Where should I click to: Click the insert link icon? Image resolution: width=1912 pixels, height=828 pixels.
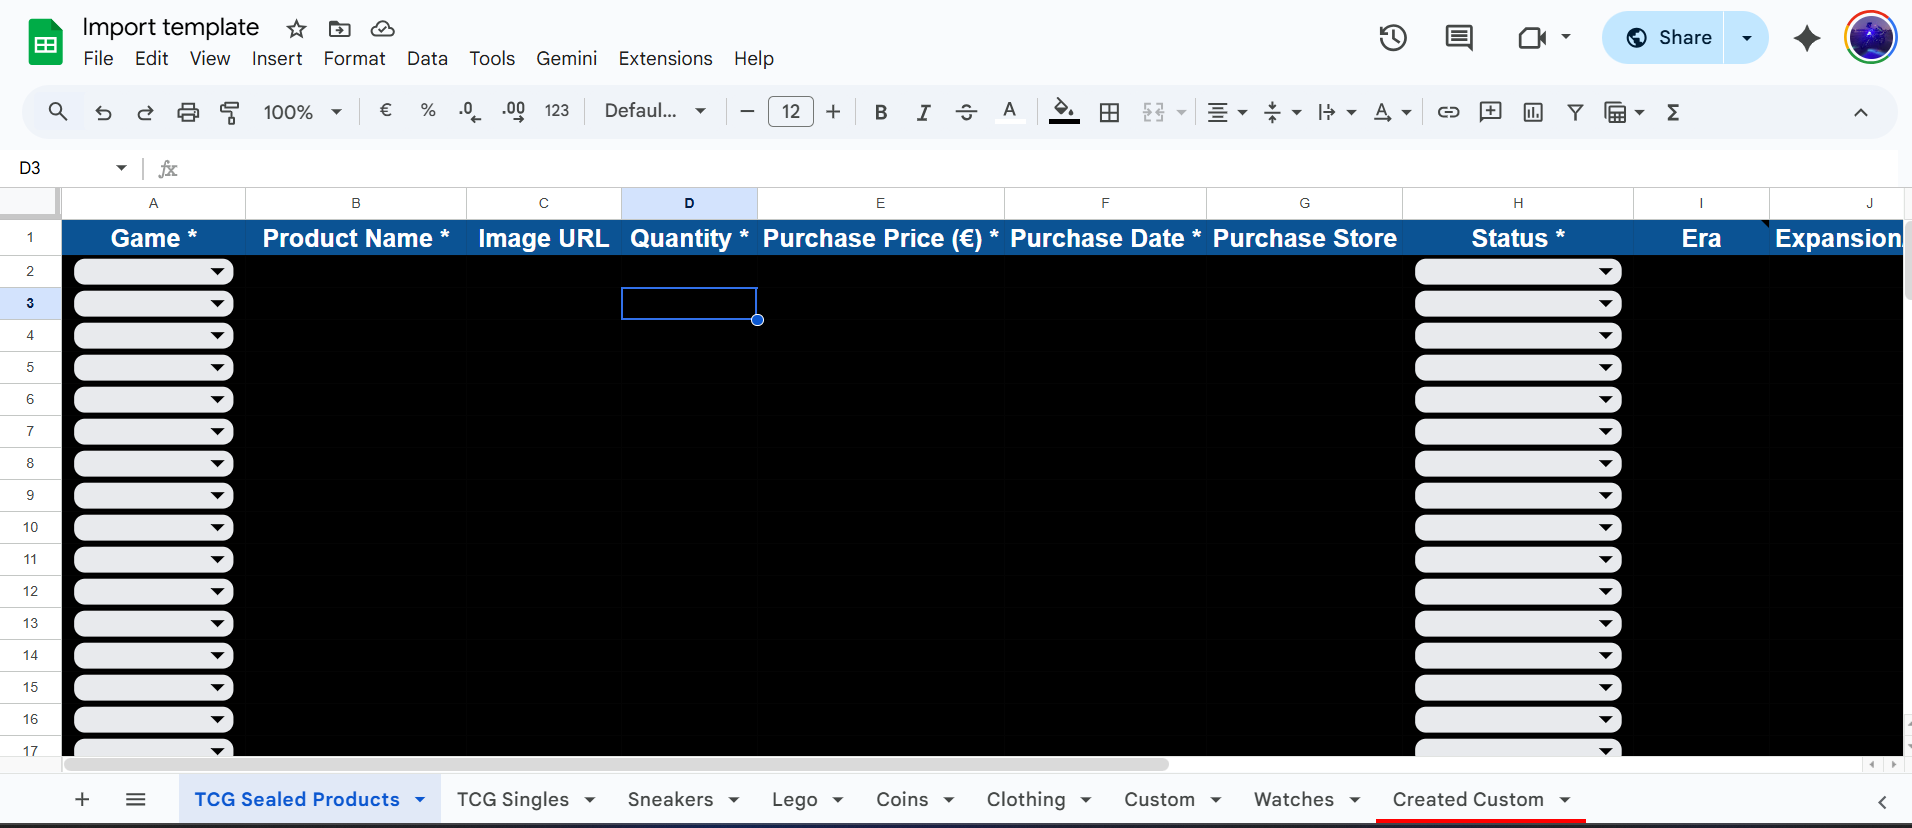pos(1448,112)
